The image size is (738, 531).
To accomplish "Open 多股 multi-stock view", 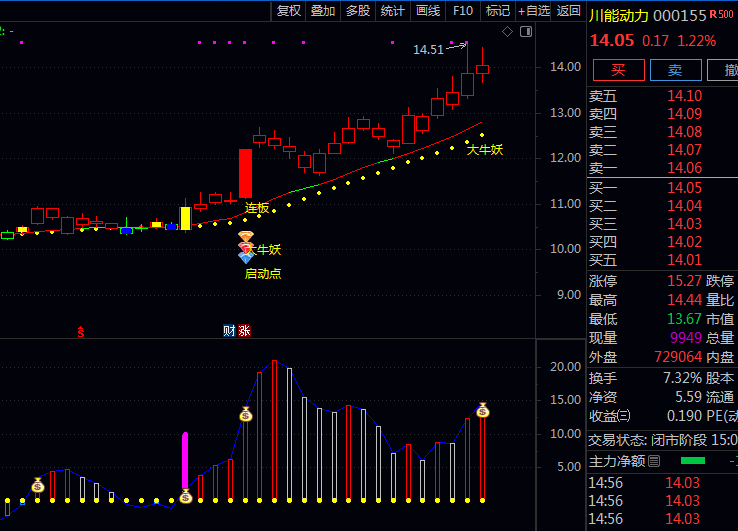I will point(358,11).
